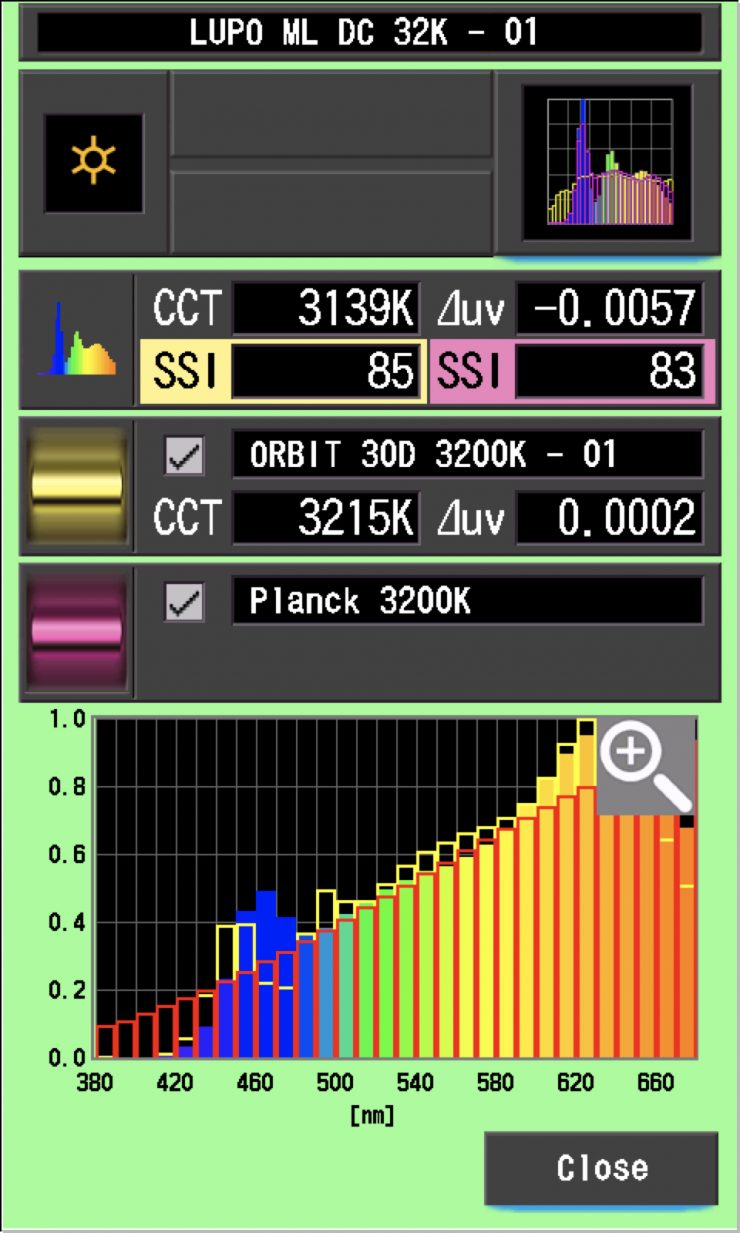Select the reference CCT 3215K value
740x1233 pixels.
(325, 518)
